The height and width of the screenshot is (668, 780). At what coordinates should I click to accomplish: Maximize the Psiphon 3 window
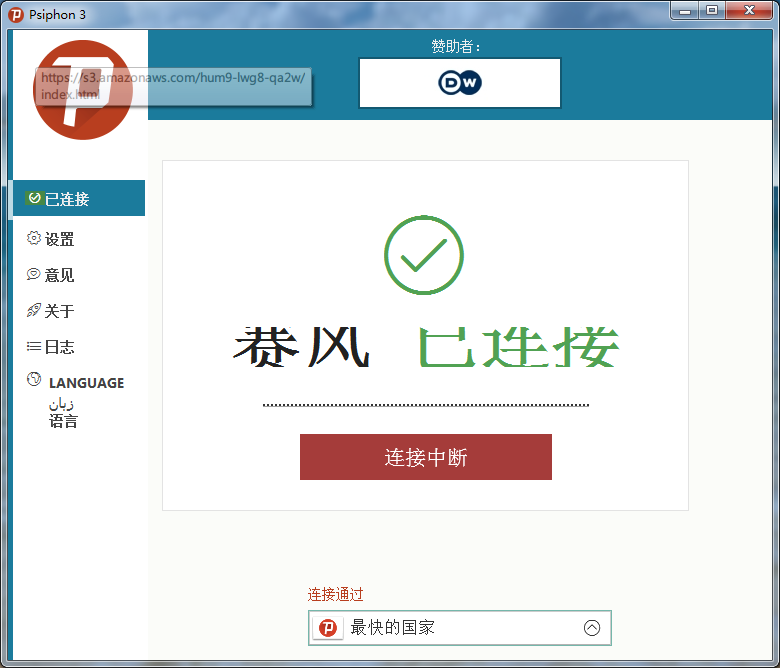pyautogui.click(x=712, y=10)
